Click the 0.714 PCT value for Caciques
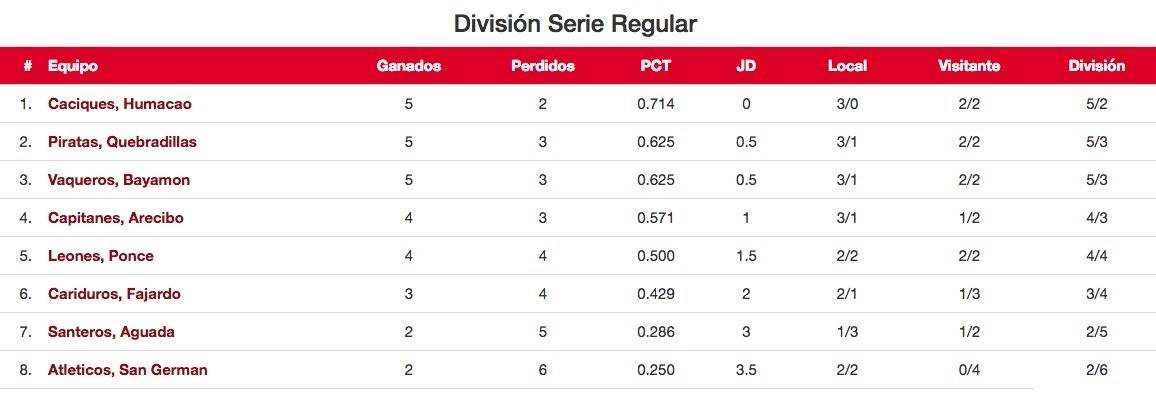 [655, 104]
